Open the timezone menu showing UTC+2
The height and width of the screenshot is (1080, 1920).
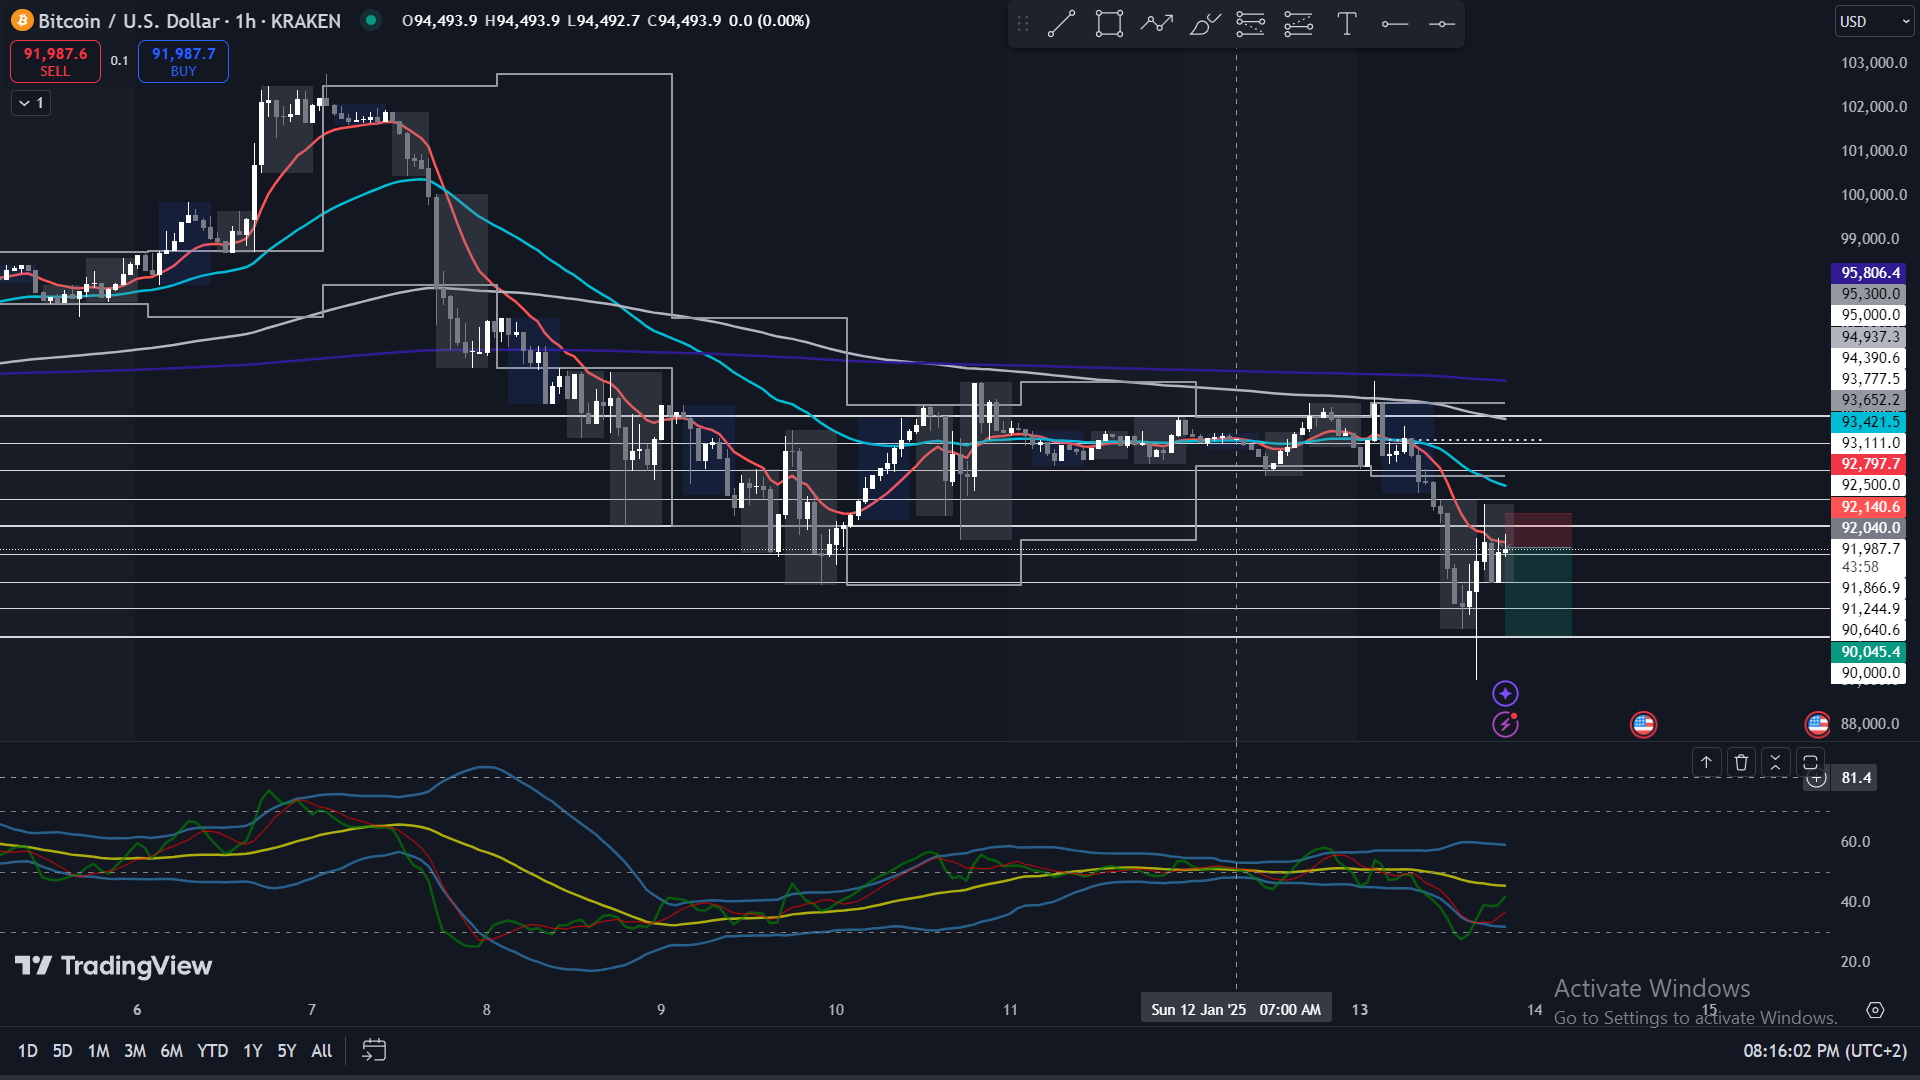pyautogui.click(x=1825, y=1051)
